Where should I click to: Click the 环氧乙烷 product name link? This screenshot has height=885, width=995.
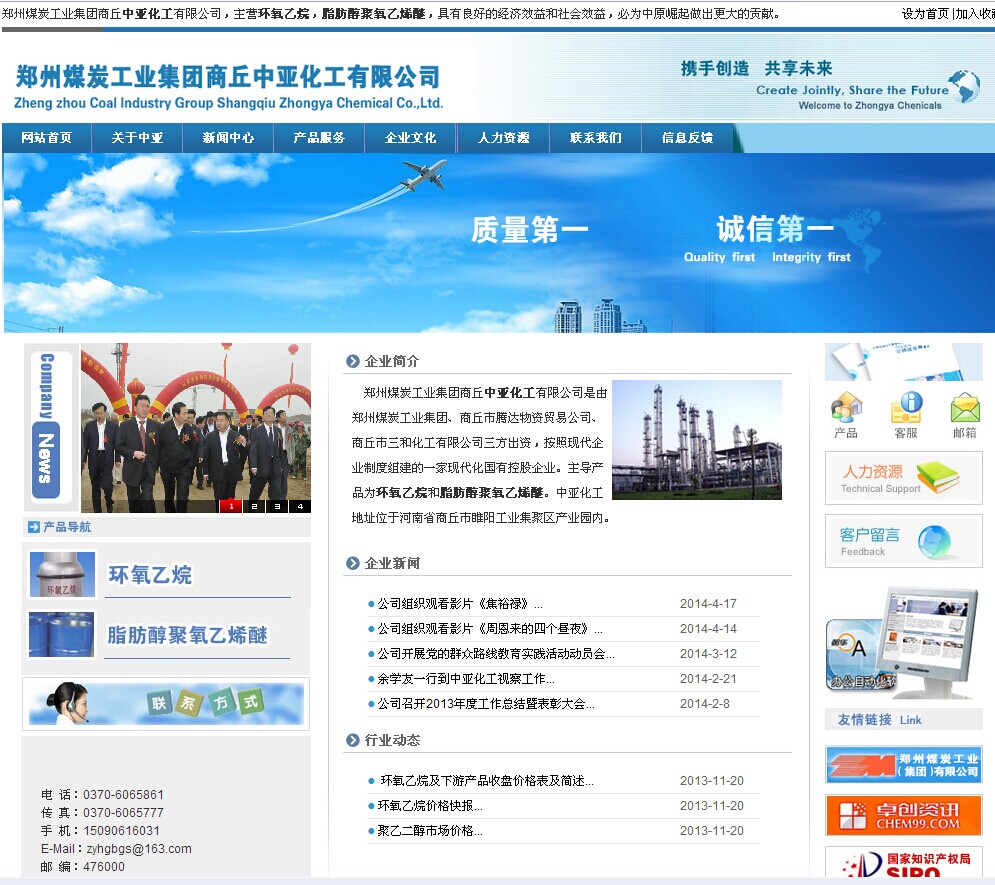point(150,575)
